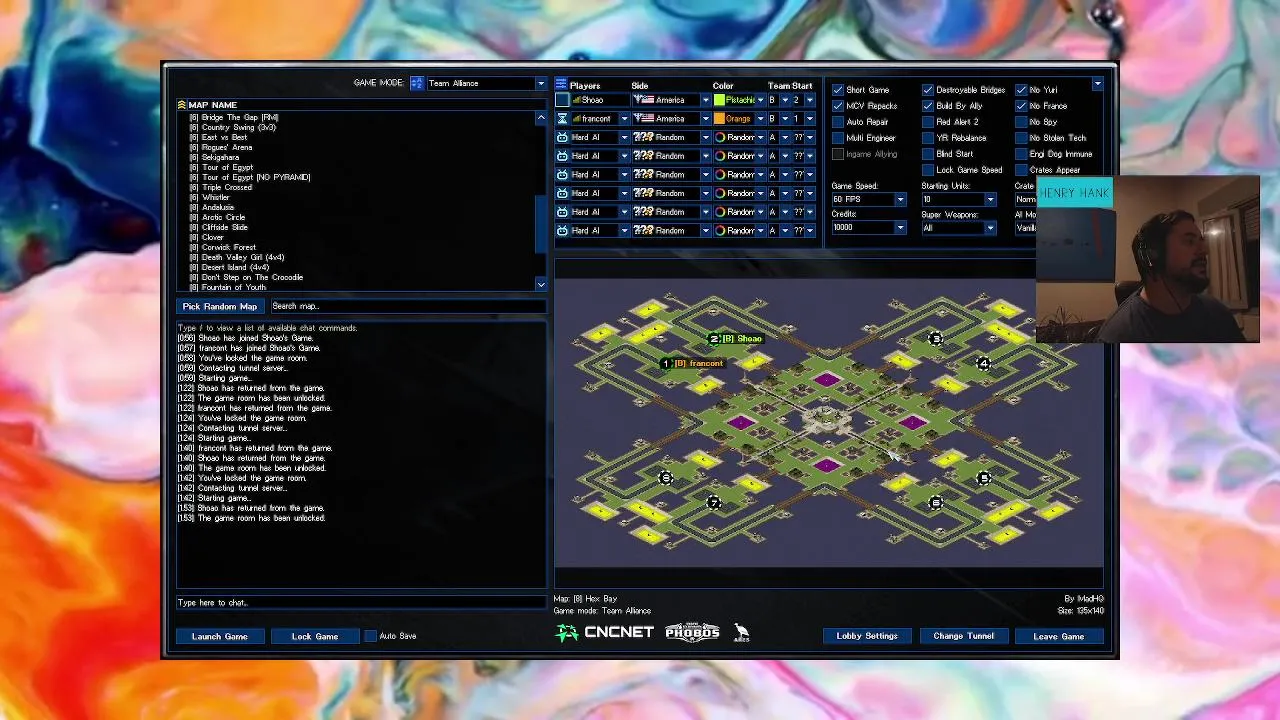Image resolution: width=1280 pixels, height=720 pixels.
Task: Open Lobby Settings
Action: coord(867,636)
